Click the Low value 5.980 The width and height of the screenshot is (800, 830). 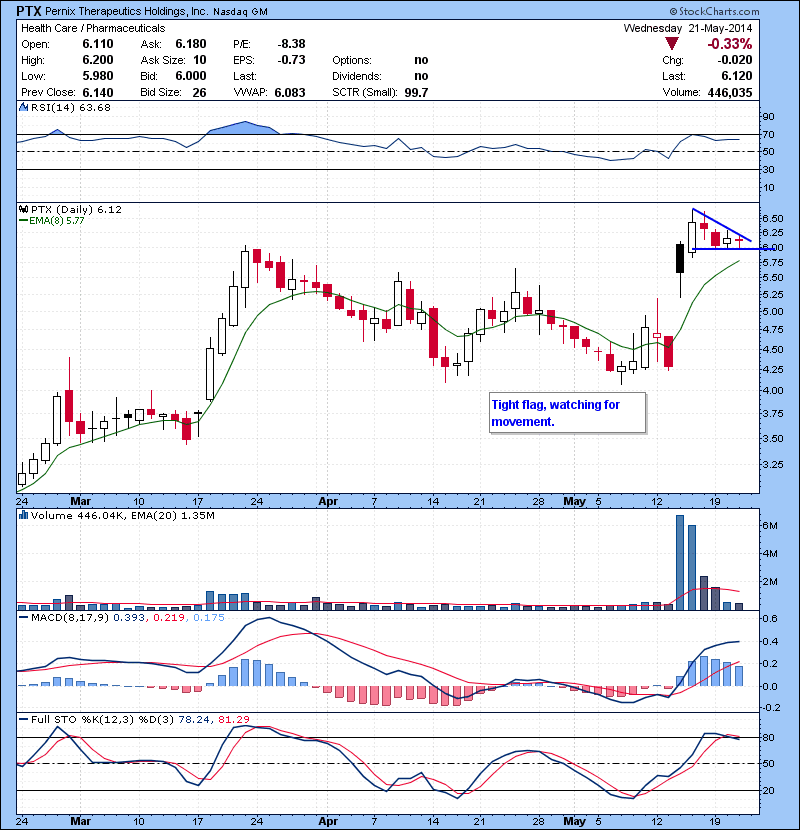98,76
